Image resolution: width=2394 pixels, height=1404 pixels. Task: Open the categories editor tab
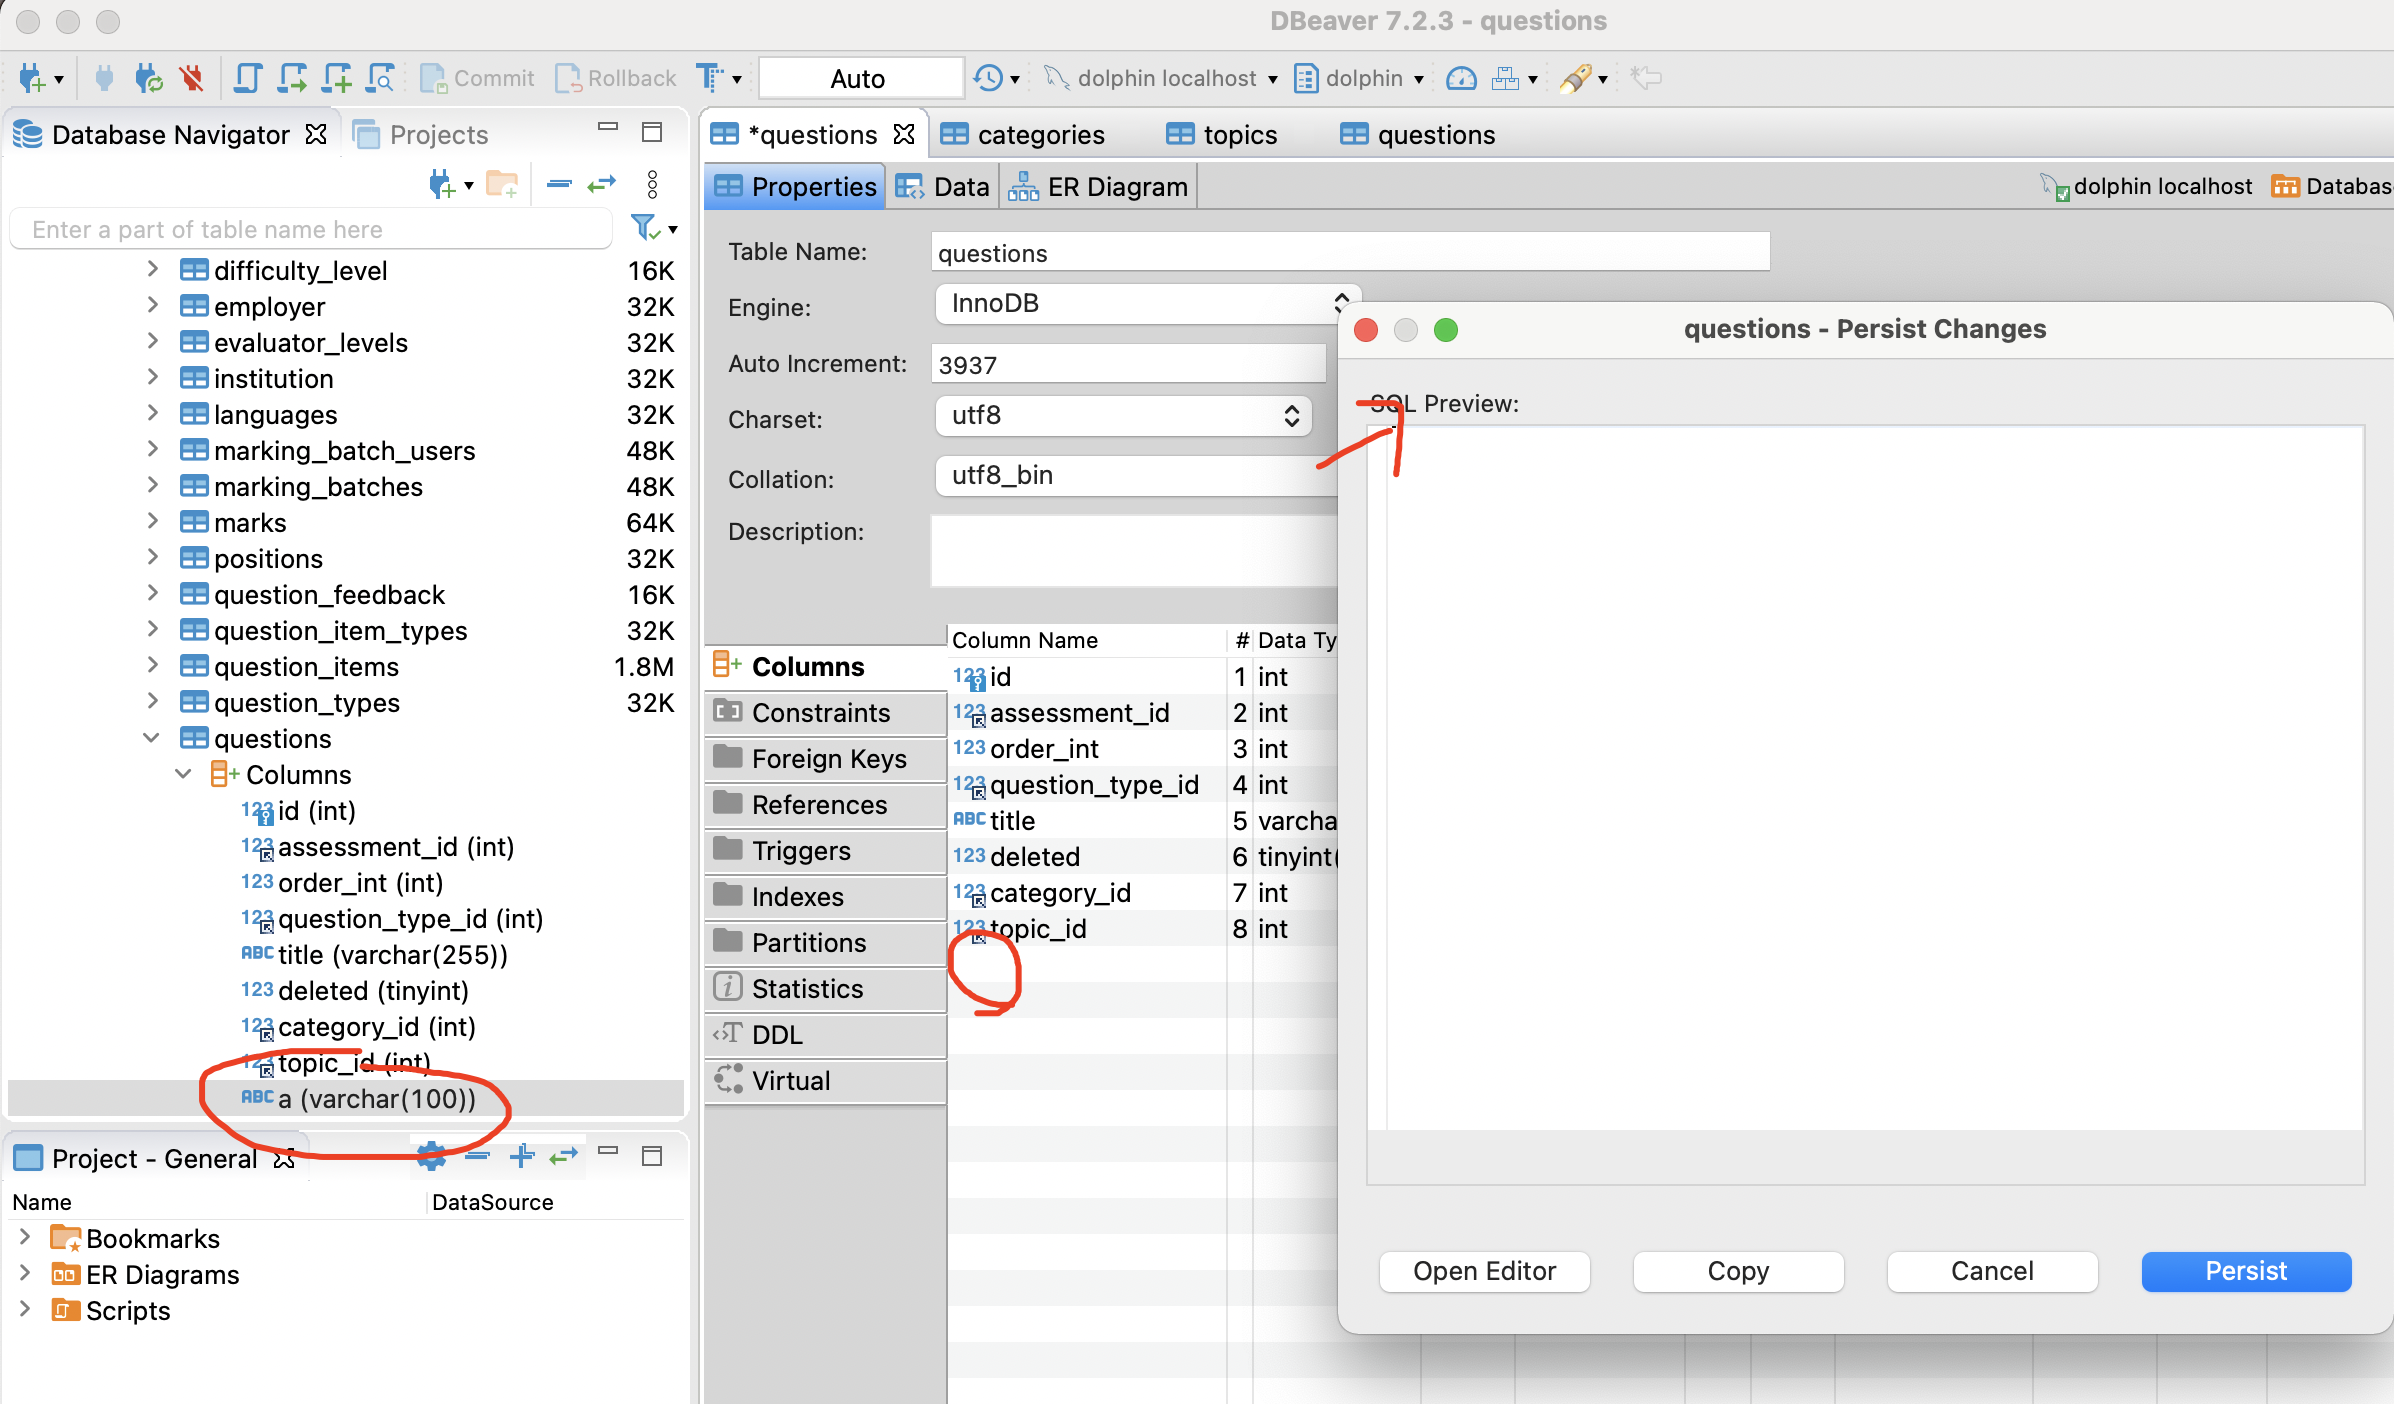coord(1039,135)
